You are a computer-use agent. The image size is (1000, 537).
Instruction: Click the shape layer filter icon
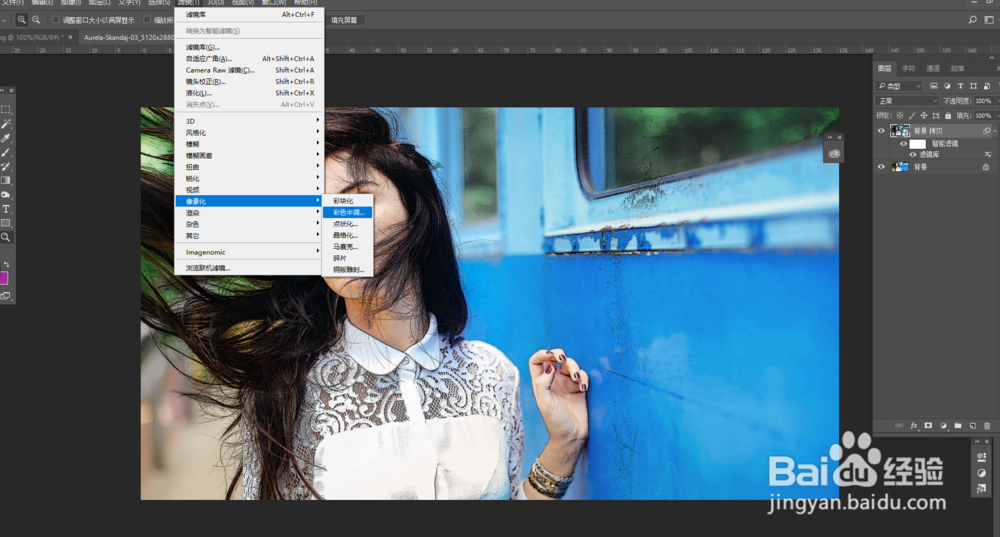pyautogui.click(x=973, y=85)
